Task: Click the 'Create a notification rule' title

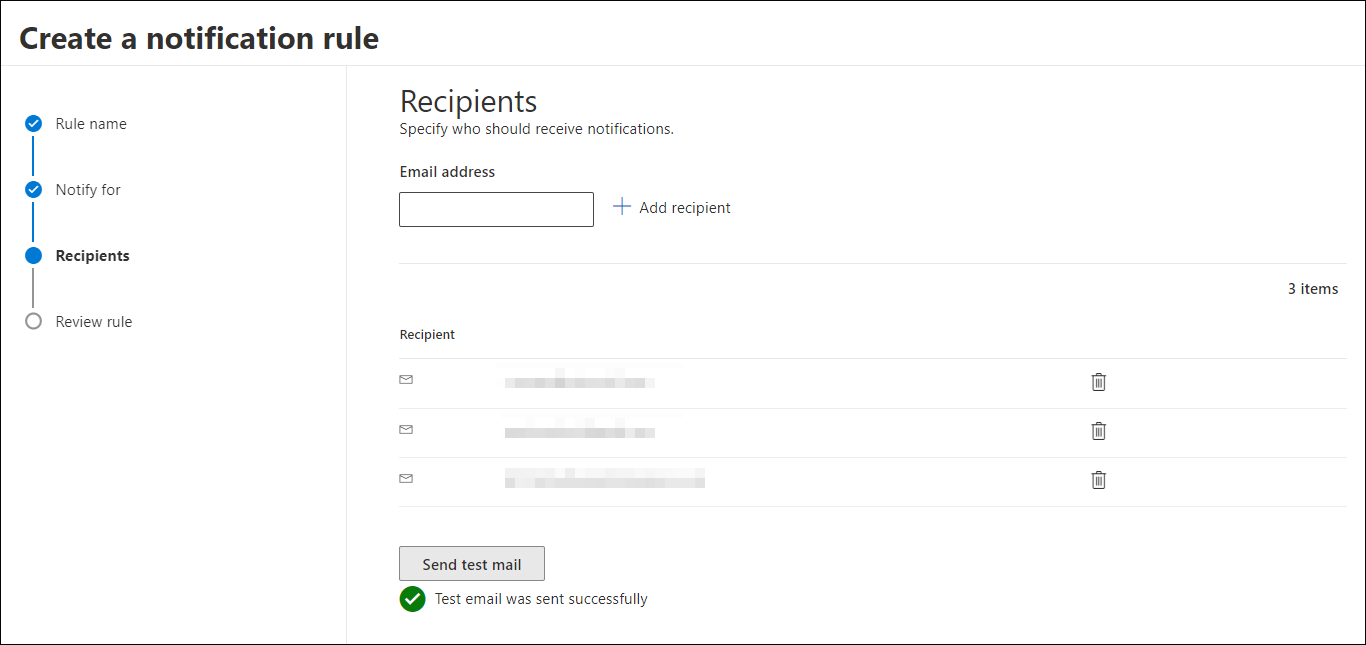Action: (199, 38)
